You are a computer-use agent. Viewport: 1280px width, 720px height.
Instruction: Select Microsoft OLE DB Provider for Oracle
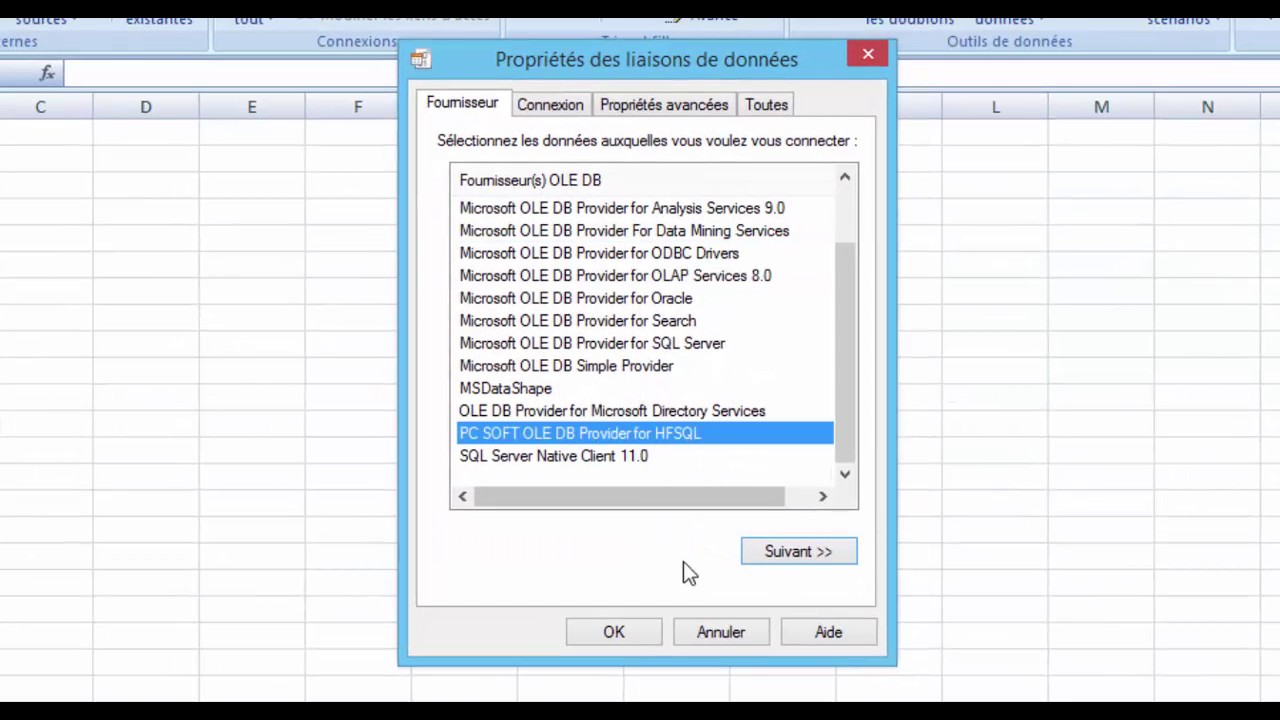[x=576, y=298]
